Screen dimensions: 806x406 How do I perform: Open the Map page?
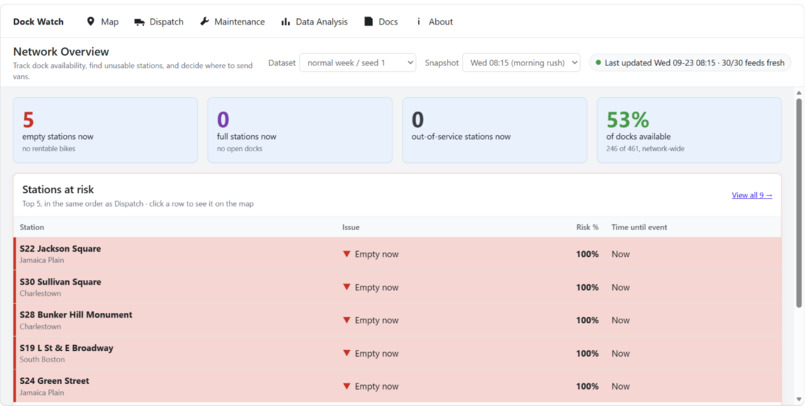click(x=103, y=22)
